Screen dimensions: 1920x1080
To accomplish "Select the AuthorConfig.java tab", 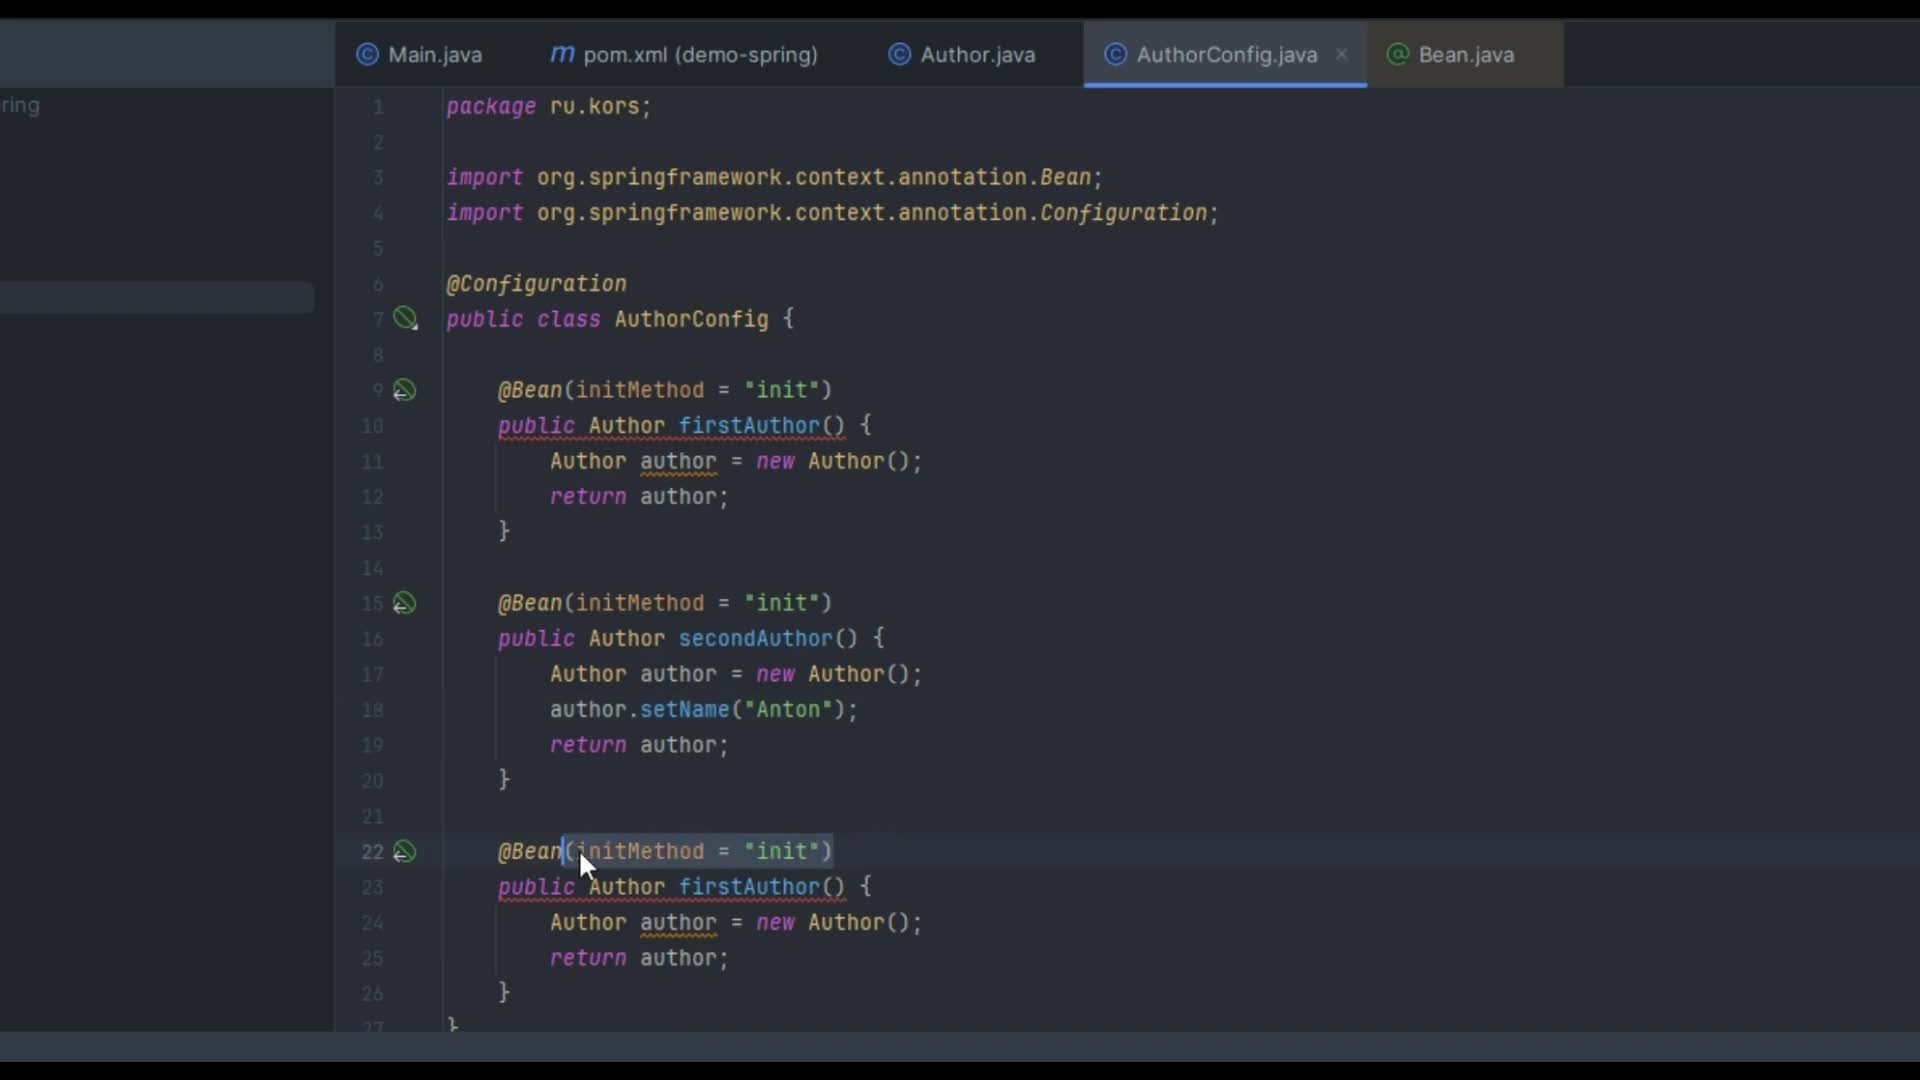I will pos(1226,55).
